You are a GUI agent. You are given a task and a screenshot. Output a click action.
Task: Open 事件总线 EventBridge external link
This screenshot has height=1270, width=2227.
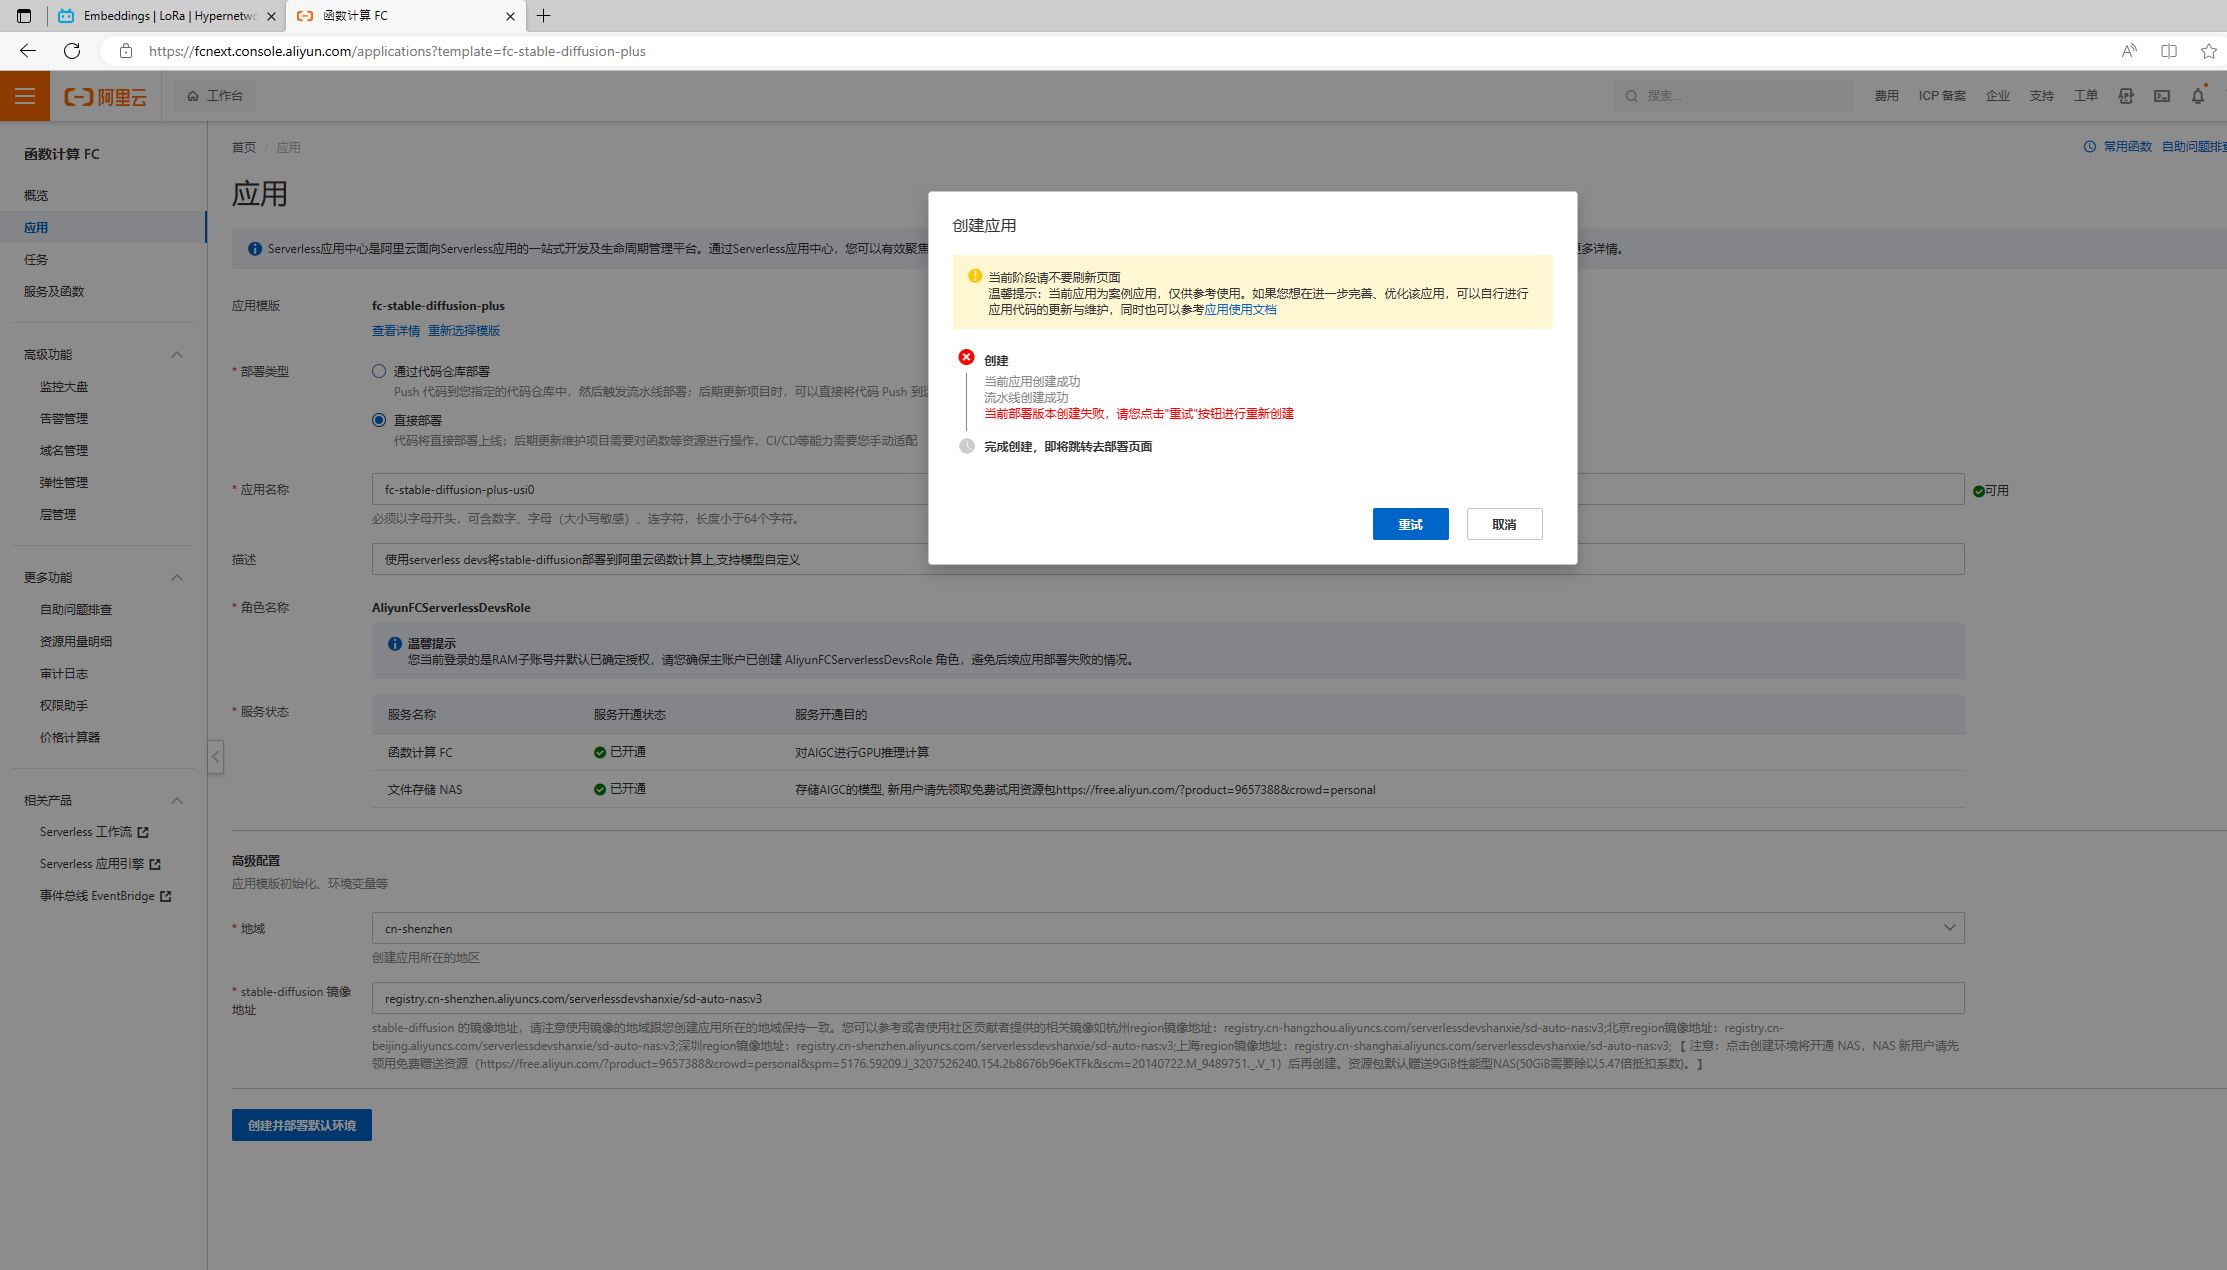coord(105,896)
